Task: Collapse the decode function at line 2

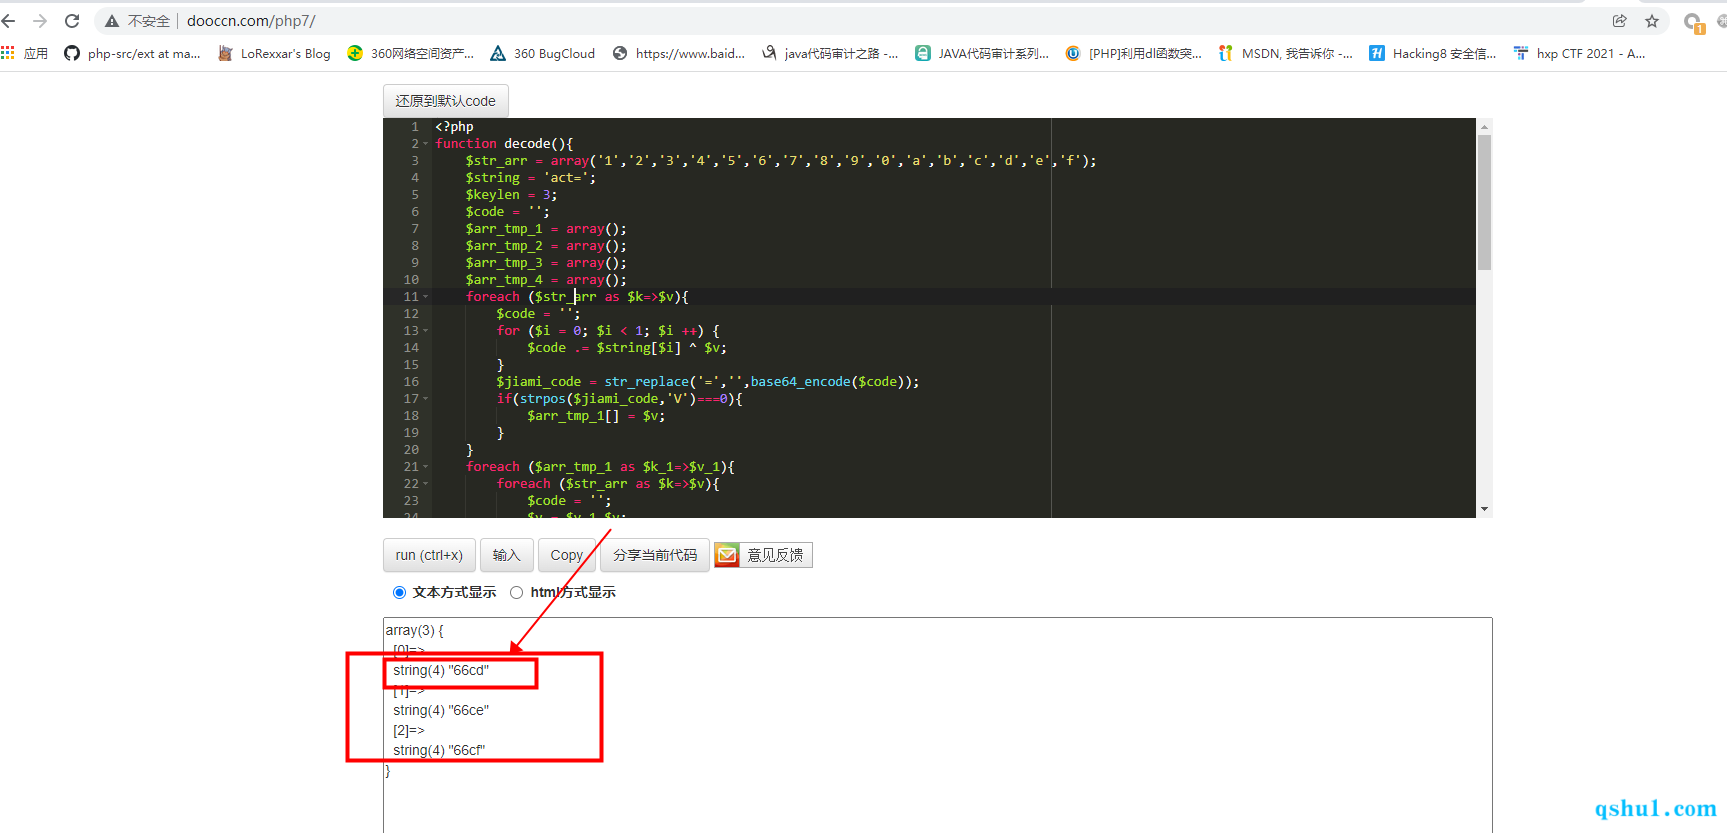Action: 425,144
